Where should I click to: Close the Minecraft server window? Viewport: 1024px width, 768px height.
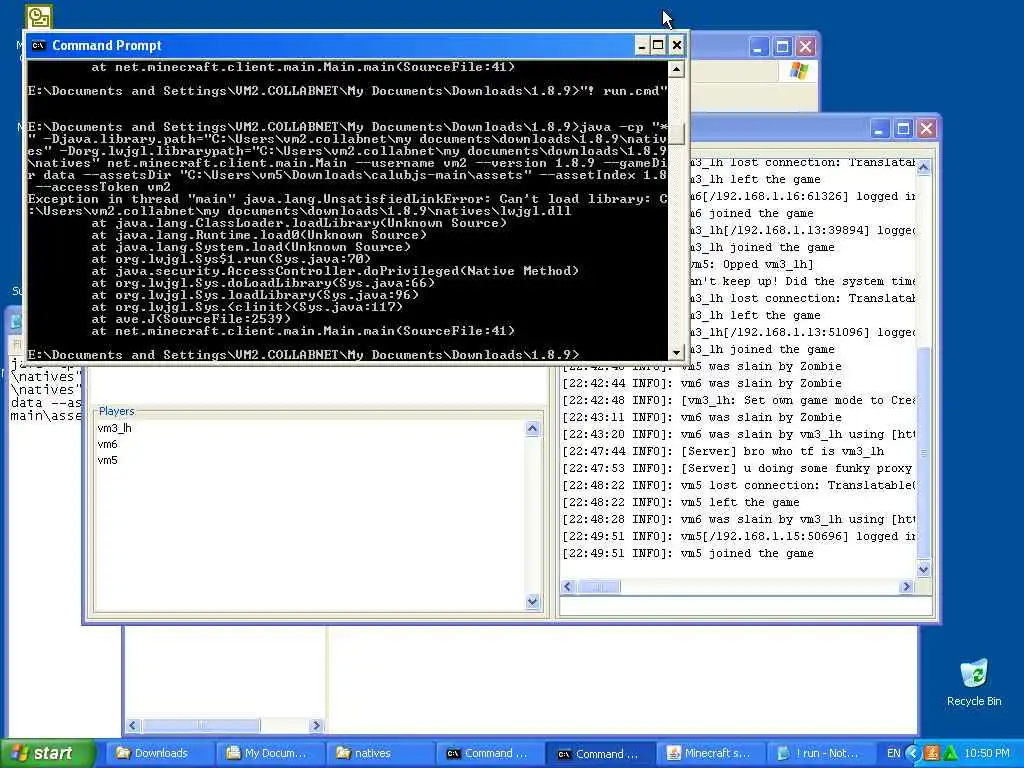coord(926,128)
